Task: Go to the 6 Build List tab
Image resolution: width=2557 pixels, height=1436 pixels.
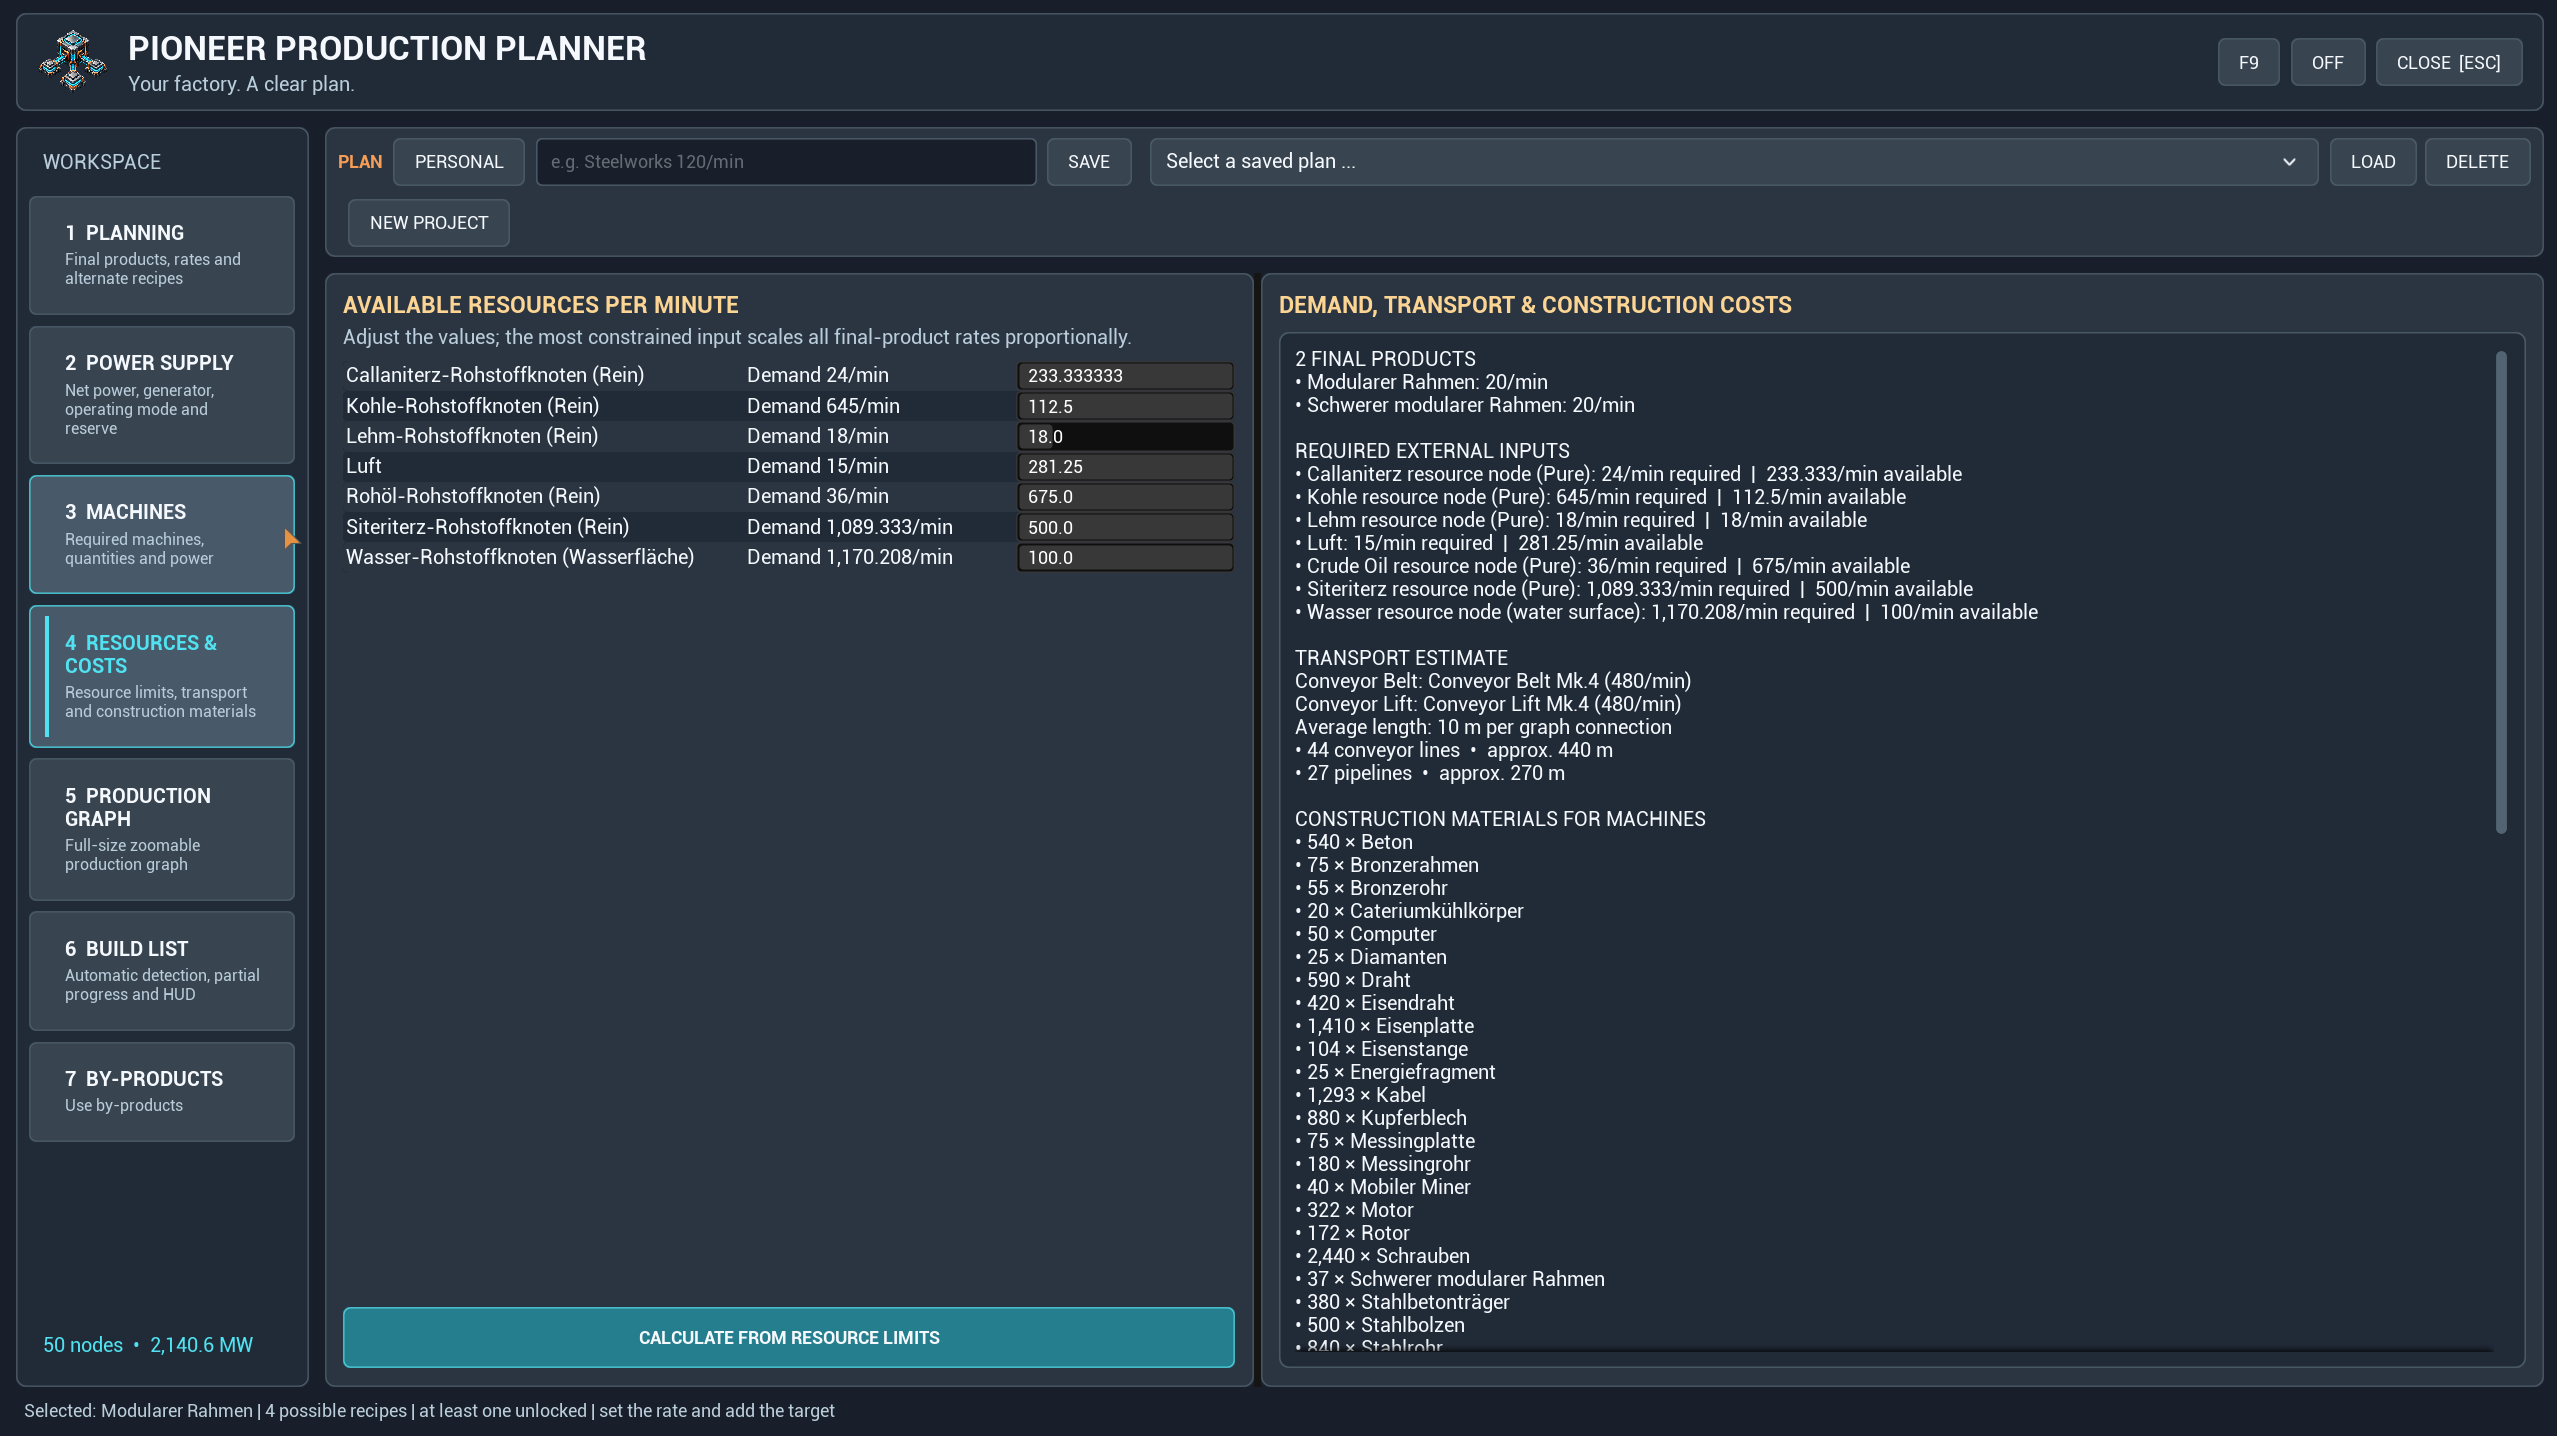Action: [162, 970]
